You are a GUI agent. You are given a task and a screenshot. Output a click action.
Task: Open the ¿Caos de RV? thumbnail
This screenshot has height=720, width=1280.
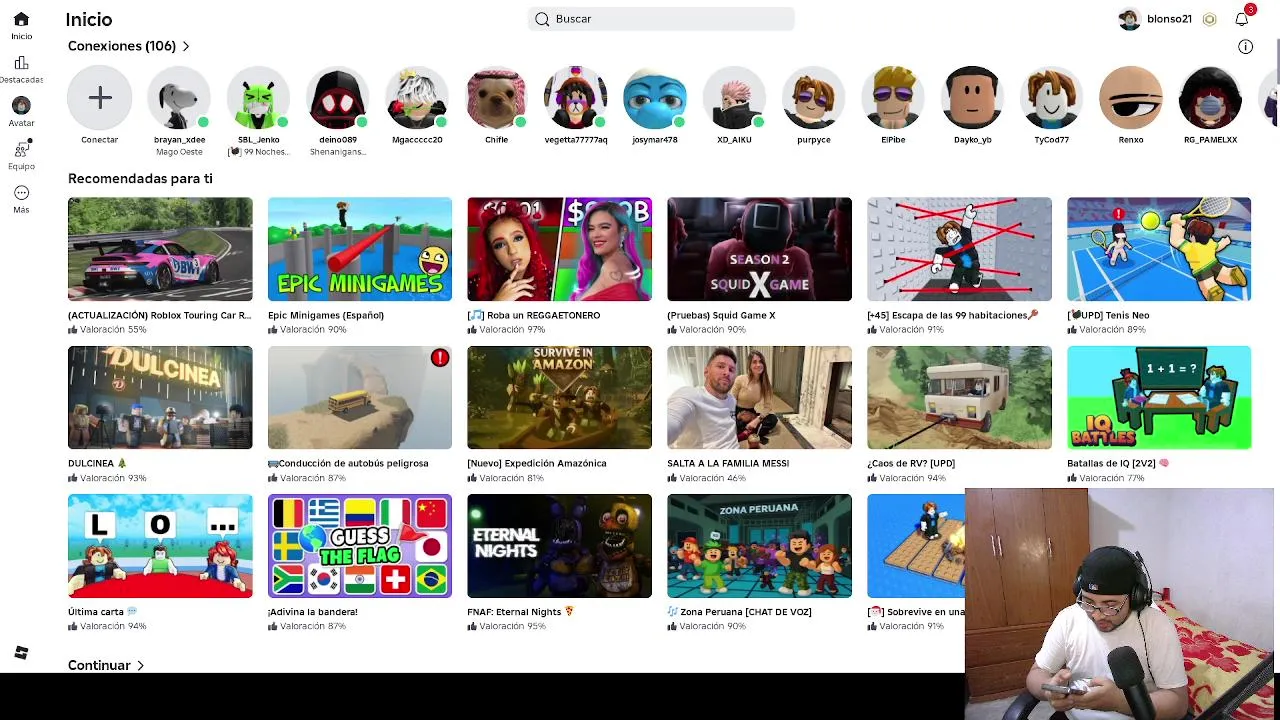(x=959, y=398)
